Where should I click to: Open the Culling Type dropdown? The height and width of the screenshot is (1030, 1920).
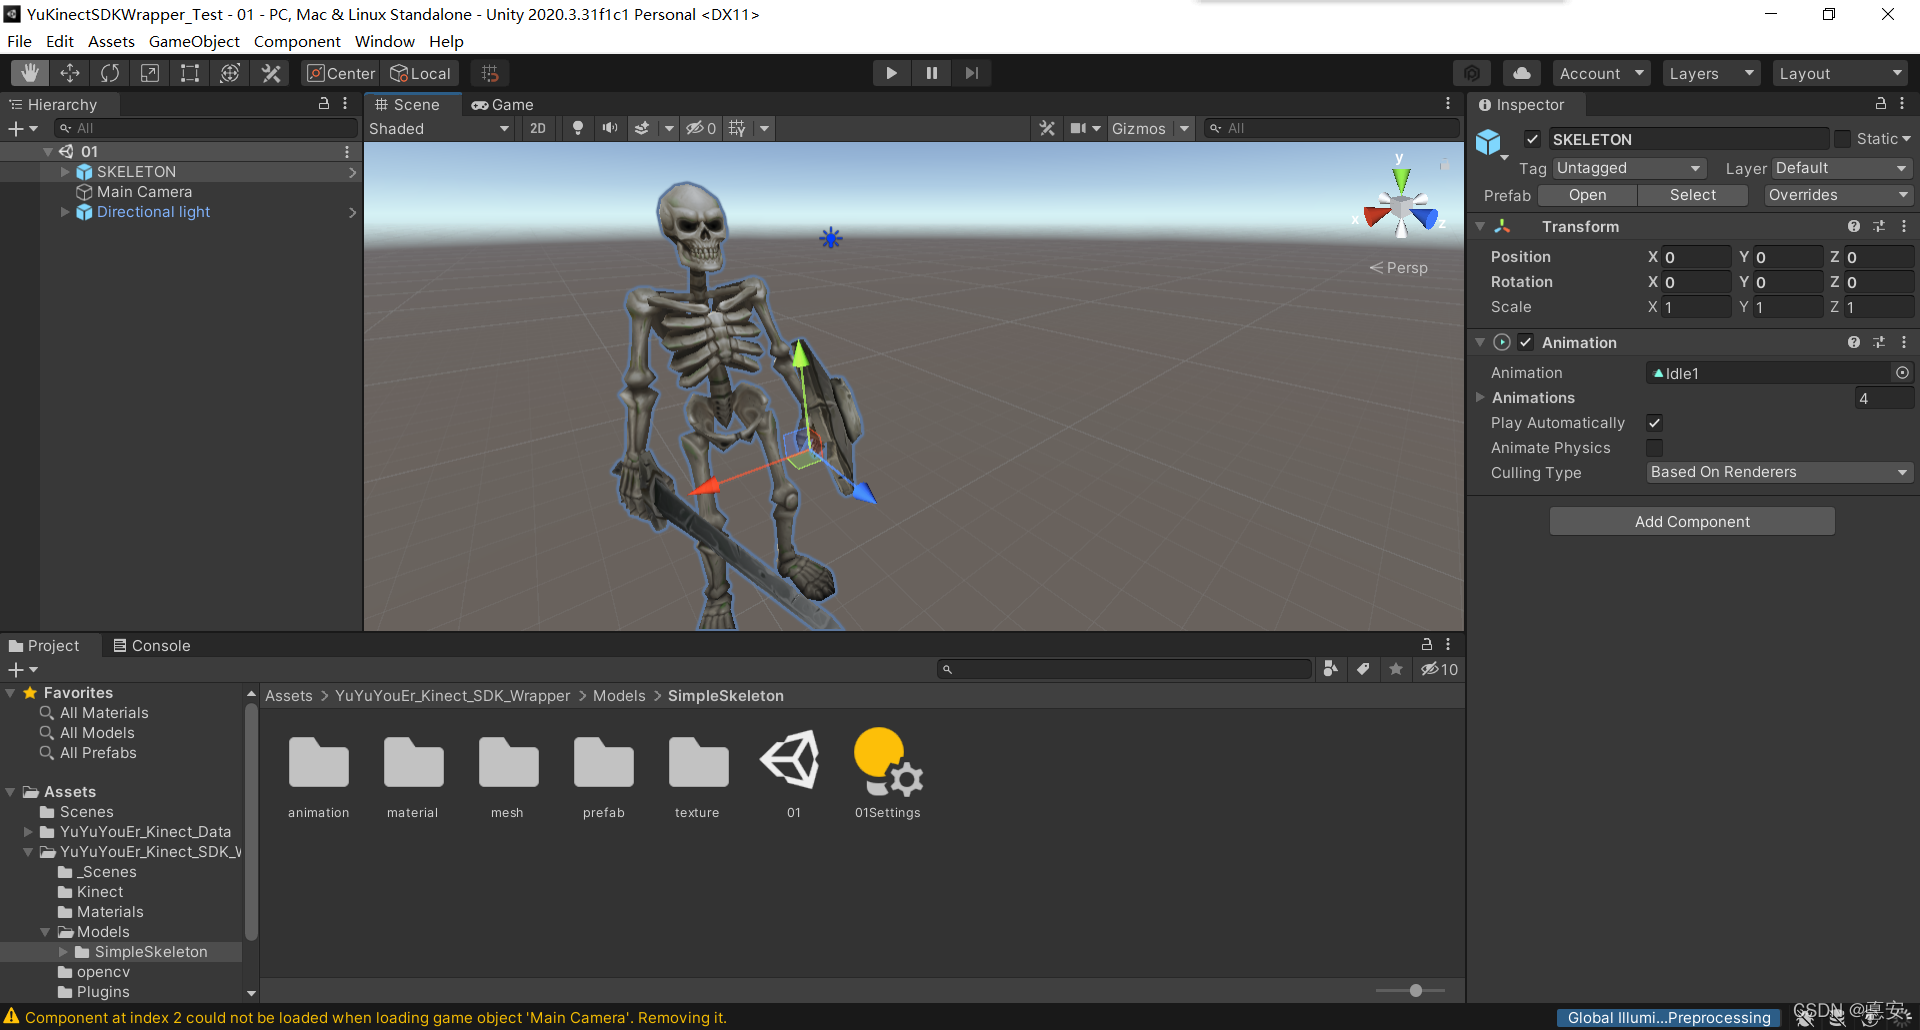[1779, 472]
